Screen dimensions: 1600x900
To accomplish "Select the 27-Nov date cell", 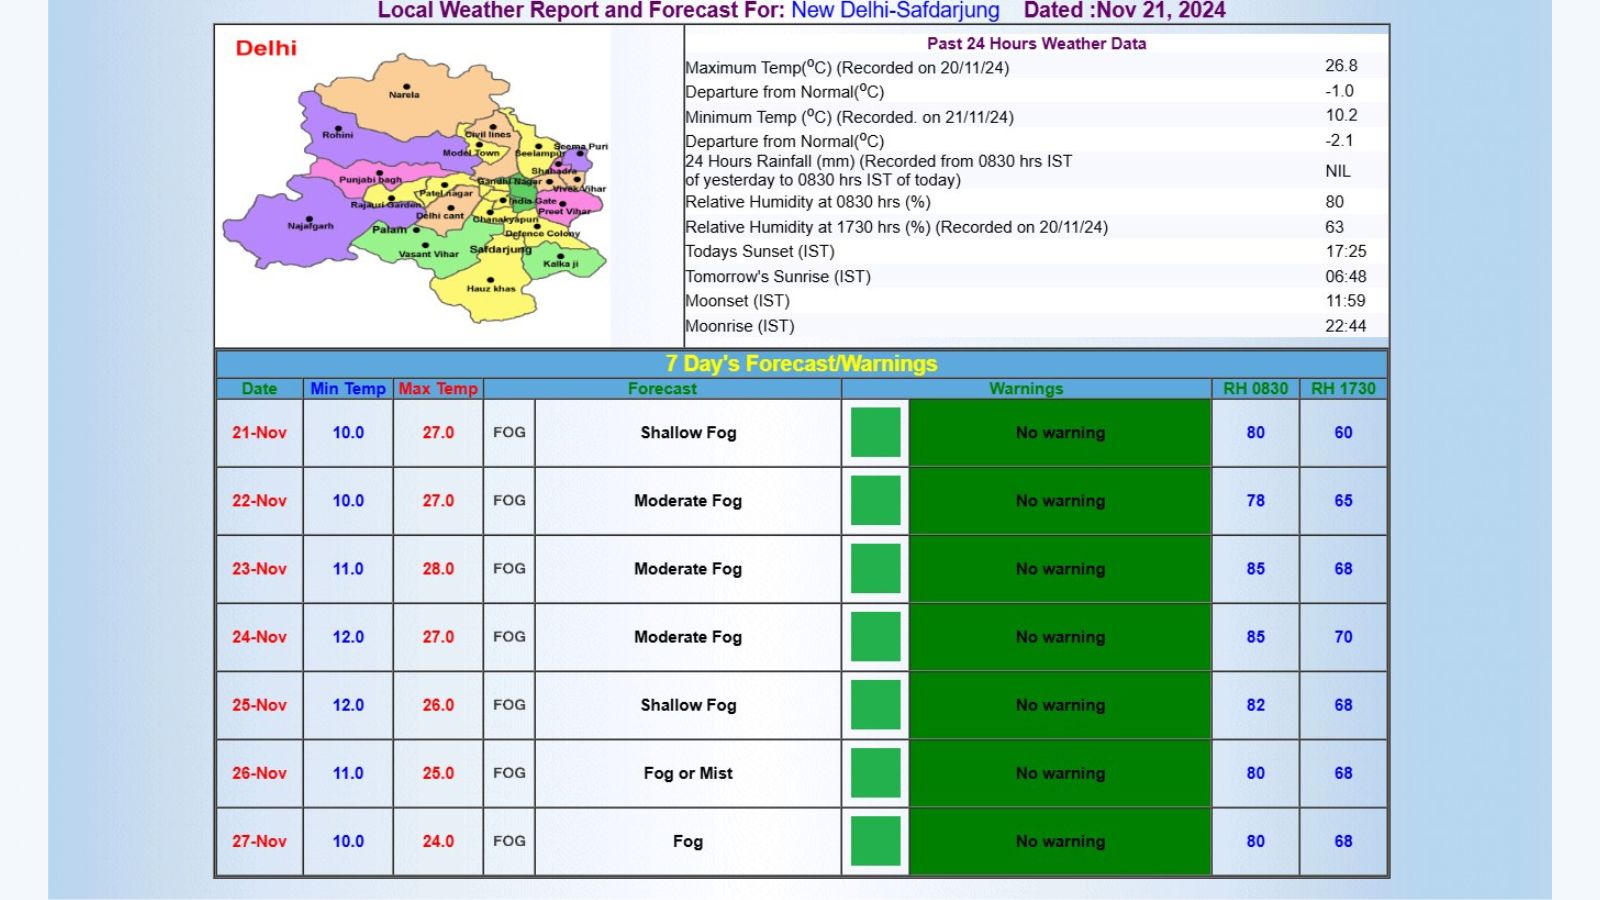I will click(259, 841).
